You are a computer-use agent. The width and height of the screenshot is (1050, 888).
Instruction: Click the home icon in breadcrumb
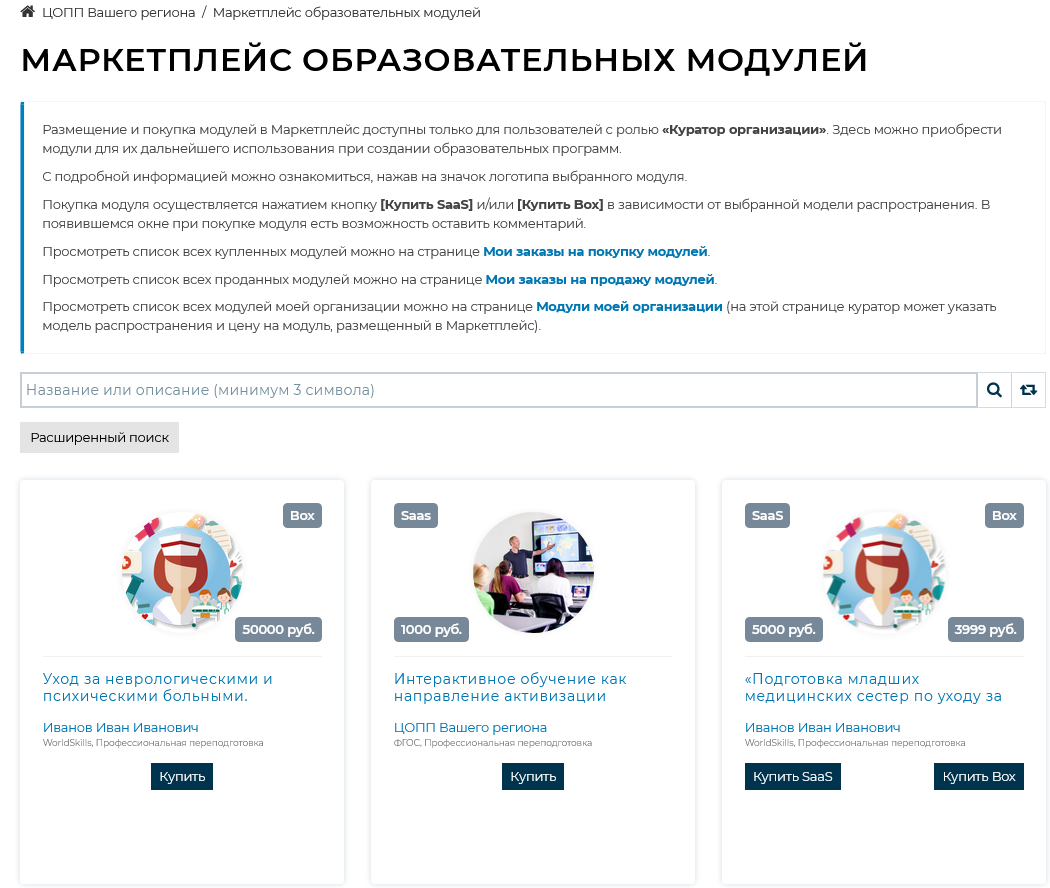coord(28,12)
